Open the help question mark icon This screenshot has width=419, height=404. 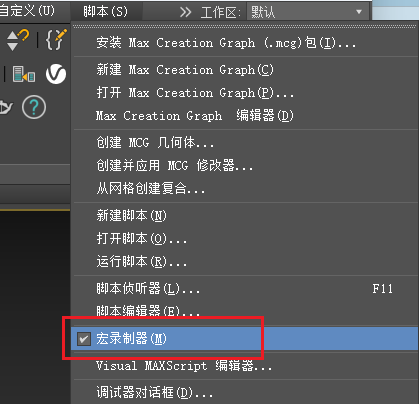coord(34,107)
